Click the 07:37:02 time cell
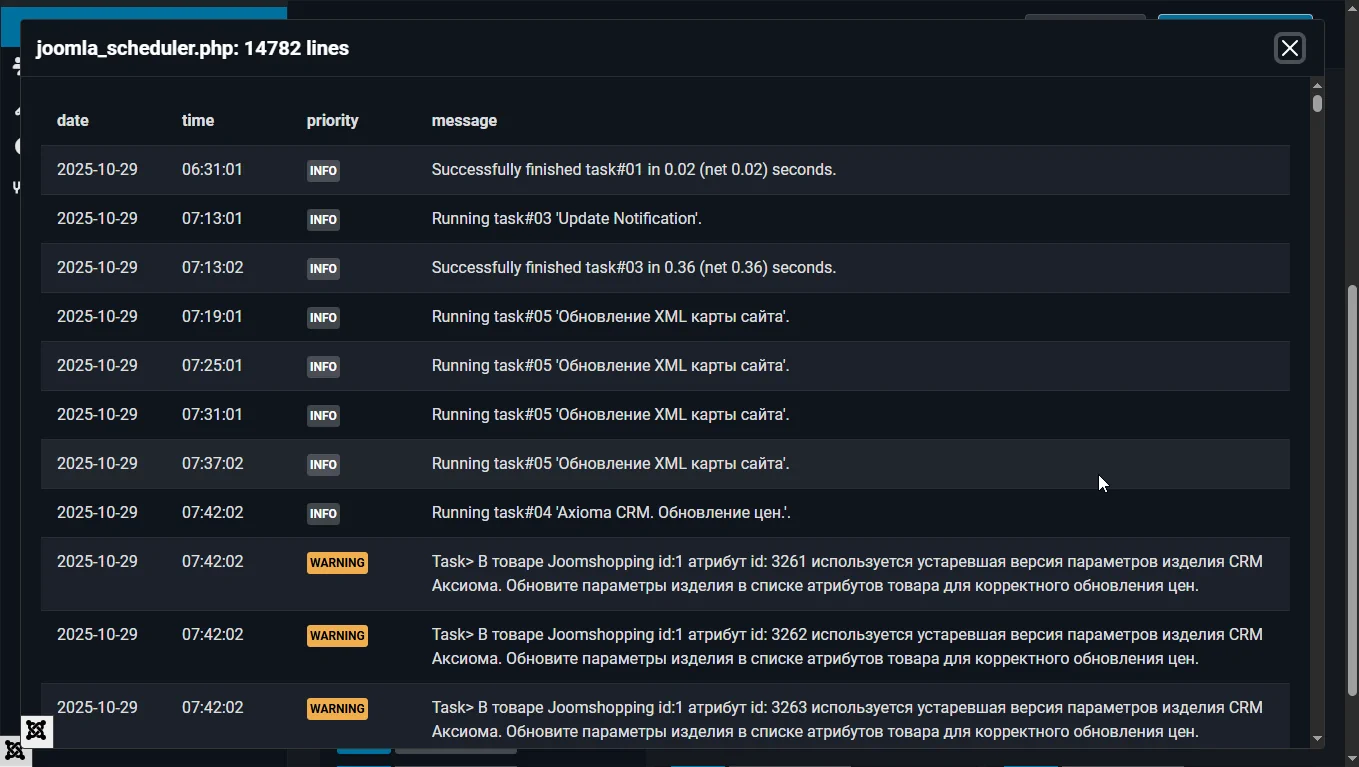The height and width of the screenshot is (767, 1359). [x=212, y=464]
